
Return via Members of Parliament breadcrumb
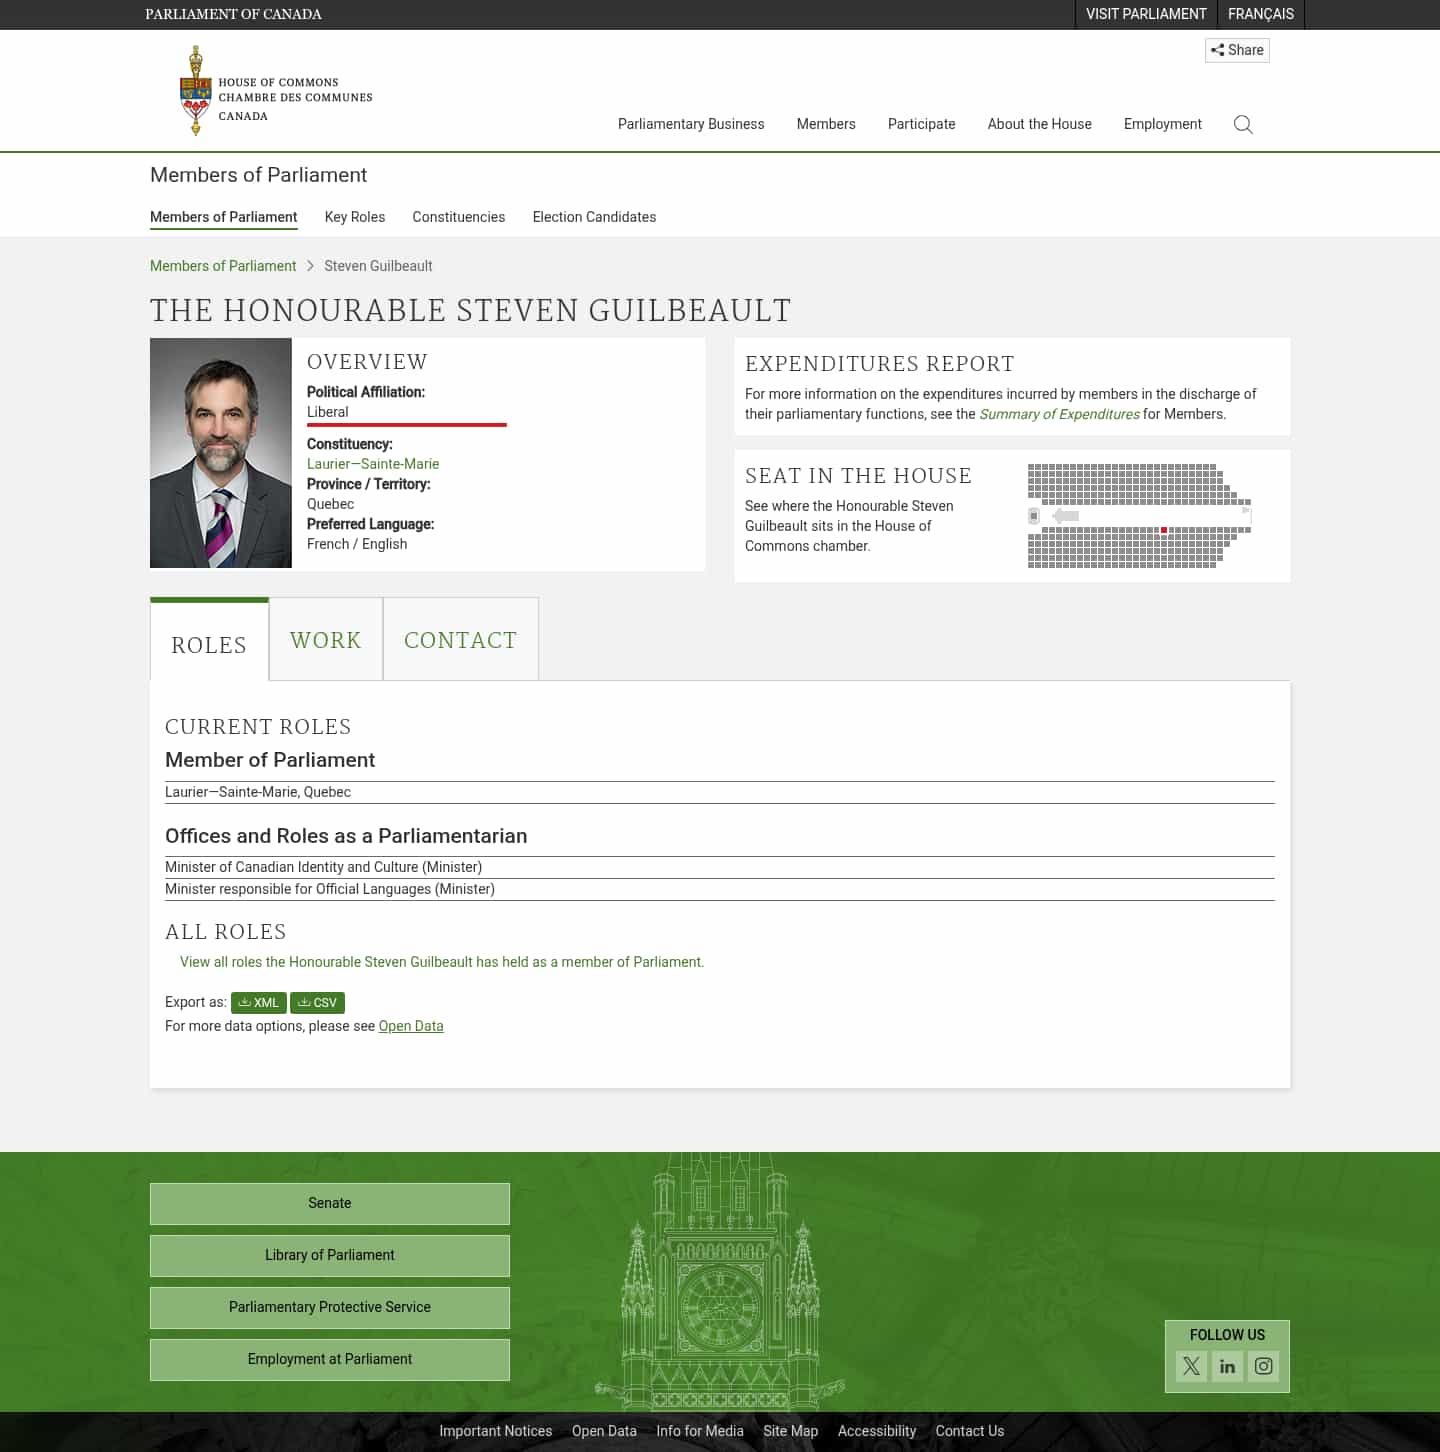223,265
